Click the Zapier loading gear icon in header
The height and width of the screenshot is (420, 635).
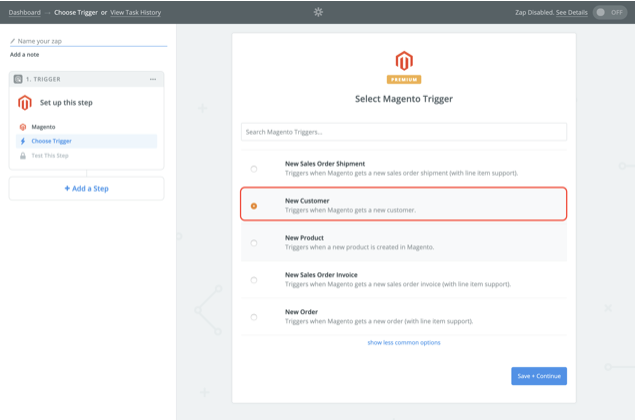(x=318, y=12)
